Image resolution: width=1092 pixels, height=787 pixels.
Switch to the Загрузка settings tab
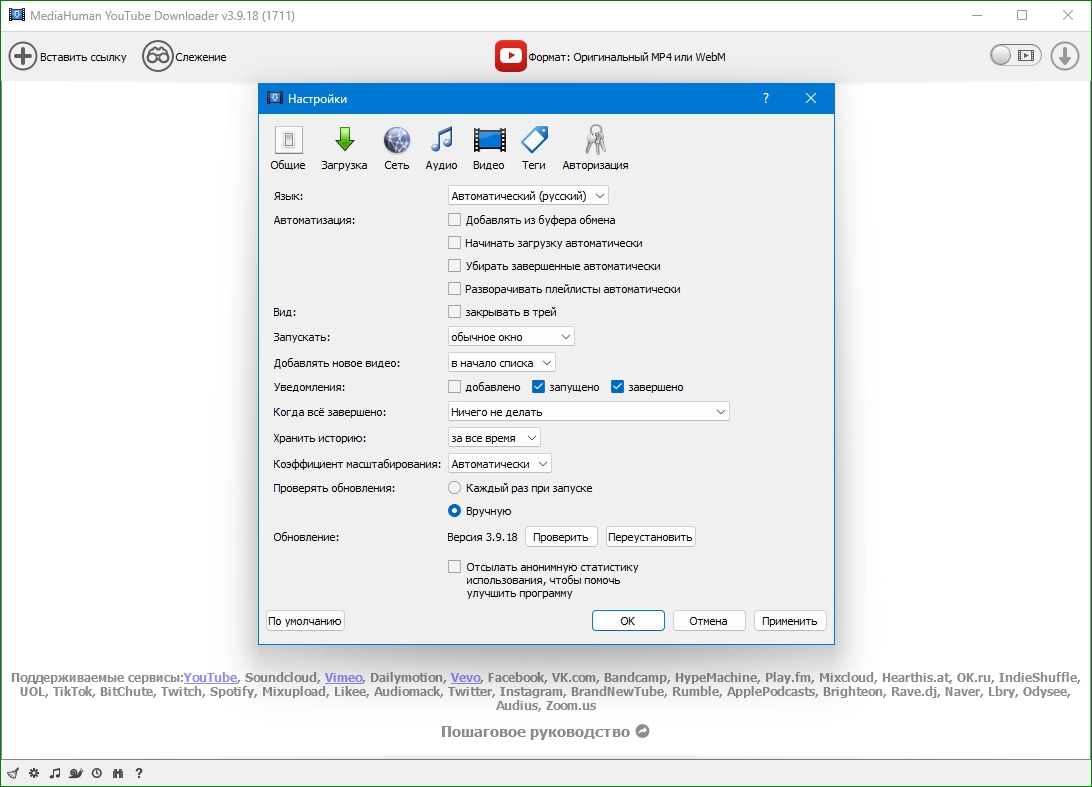344,148
